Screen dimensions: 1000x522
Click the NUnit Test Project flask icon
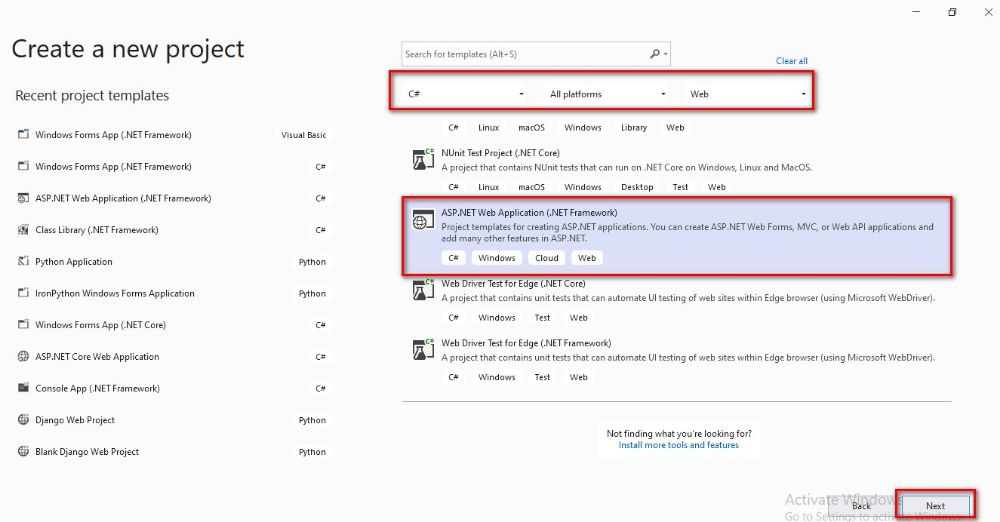click(423, 160)
